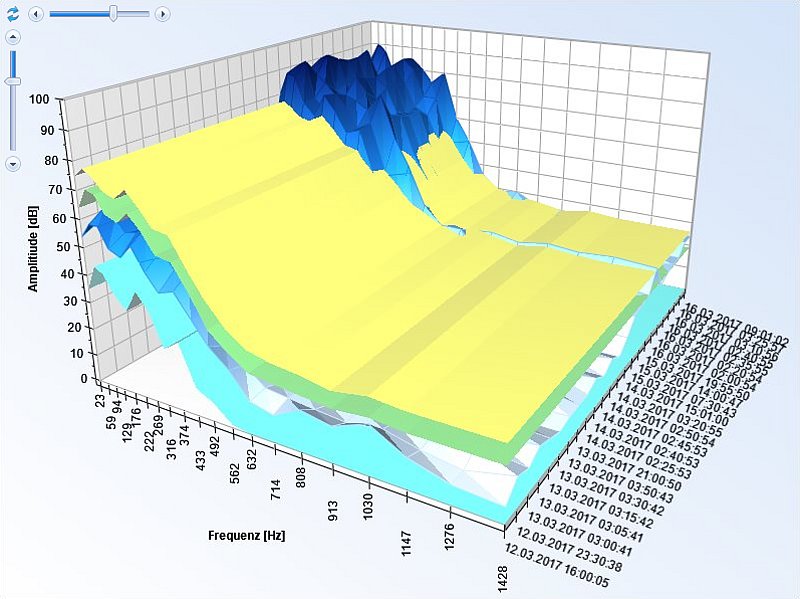Click the Amplitude [dB] axis title
Image resolution: width=800 pixels, height=599 pixels.
tap(34, 249)
